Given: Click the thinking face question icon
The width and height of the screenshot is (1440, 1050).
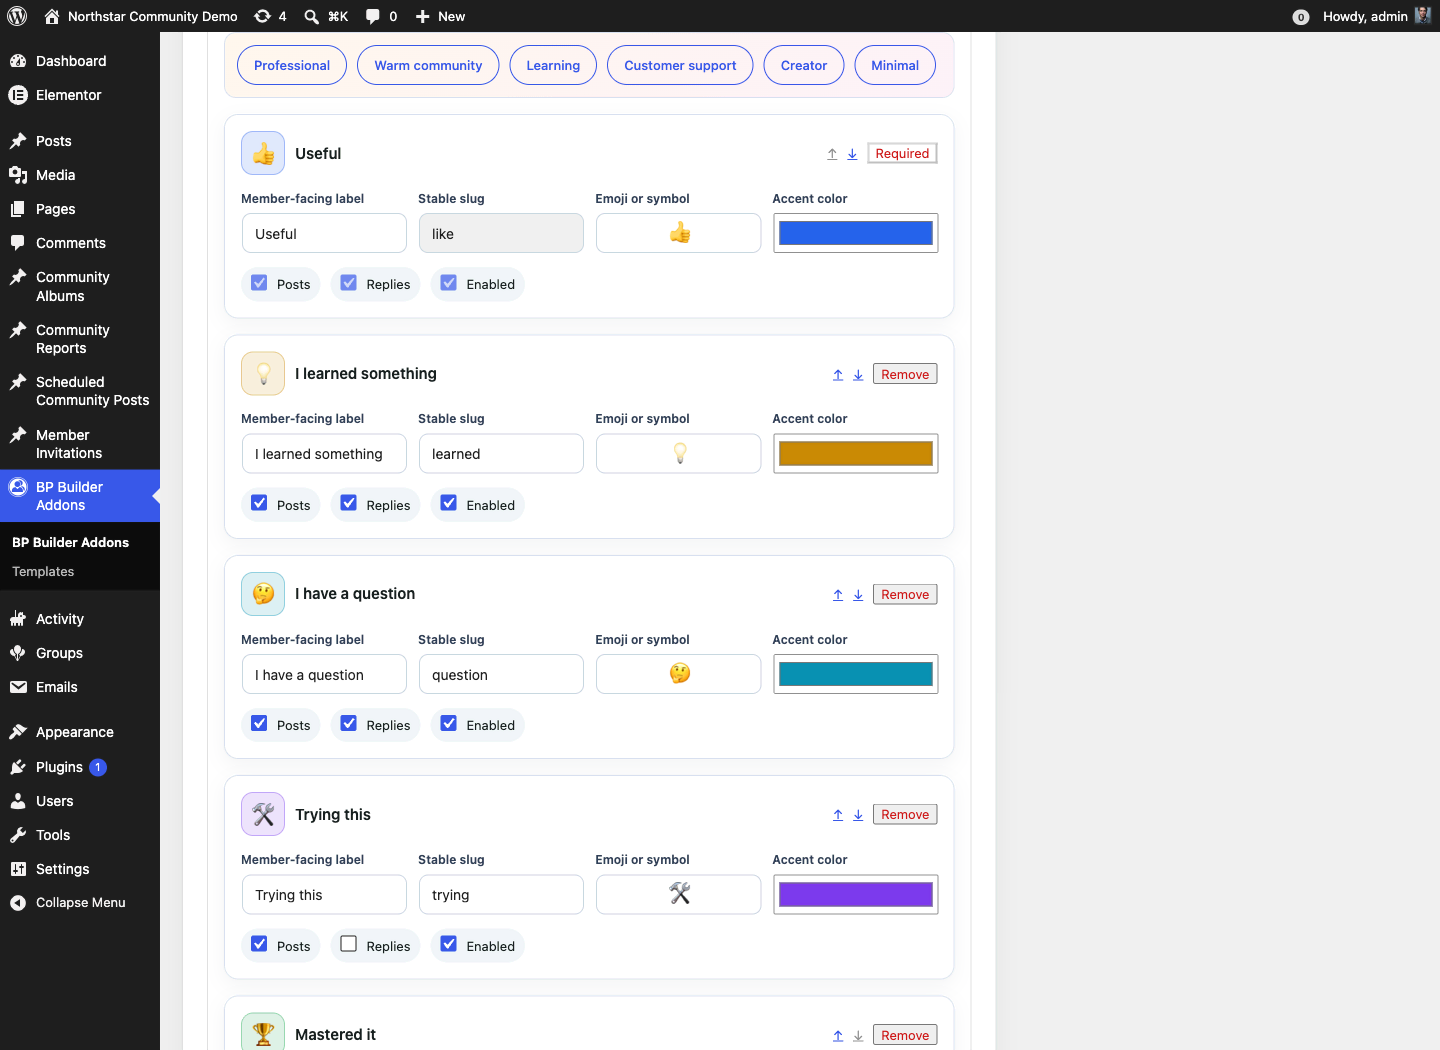Looking at the screenshot, I should pyautogui.click(x=263, y=594).
